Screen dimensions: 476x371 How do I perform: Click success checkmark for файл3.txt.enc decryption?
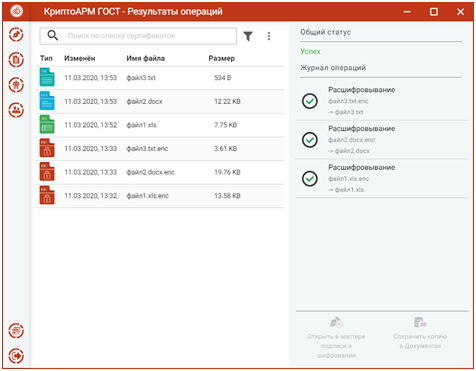310,101
